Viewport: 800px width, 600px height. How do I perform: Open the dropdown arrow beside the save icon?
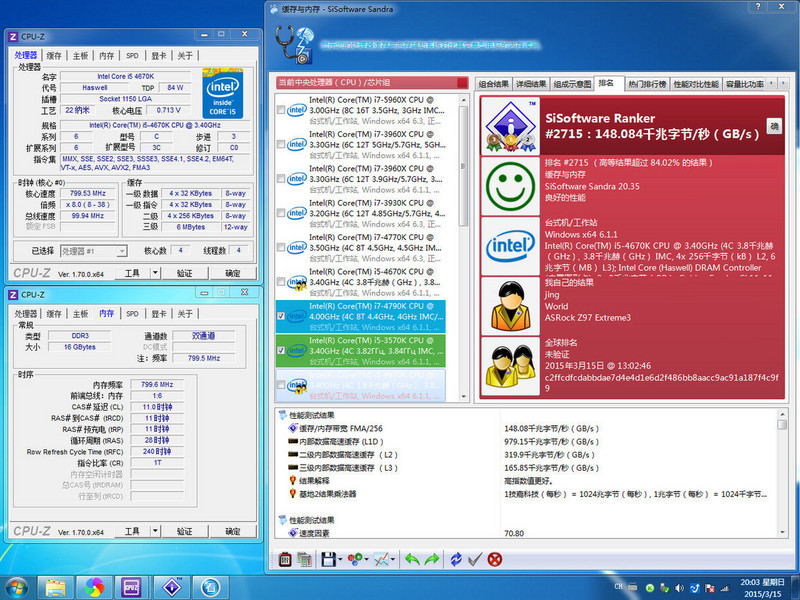coord(340,559)
